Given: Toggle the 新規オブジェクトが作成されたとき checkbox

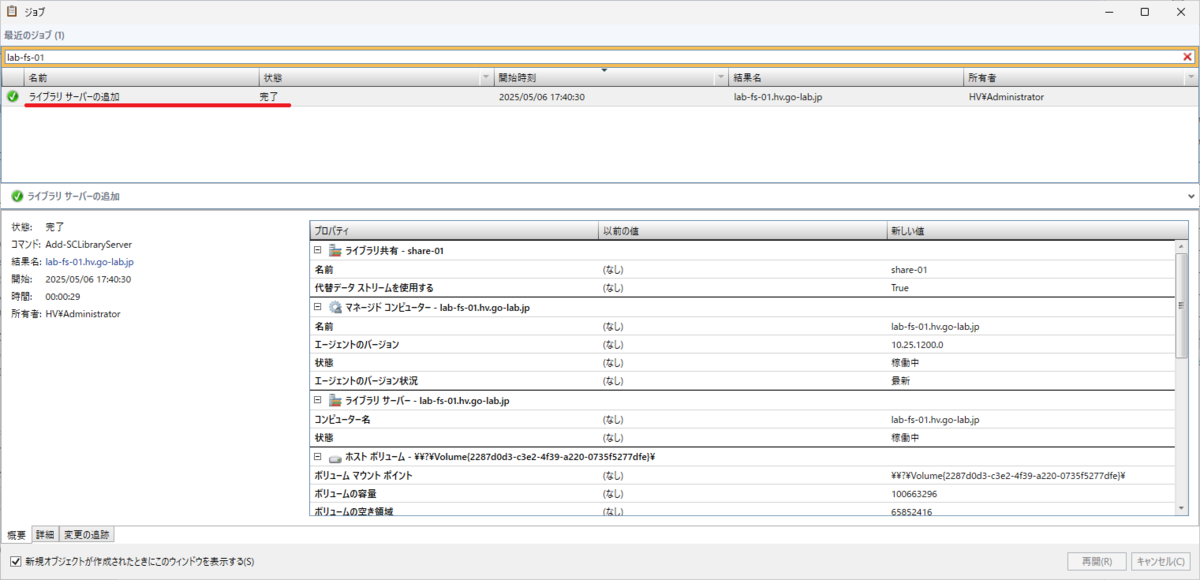Looking at the screenshot, I should pos(15,562).
